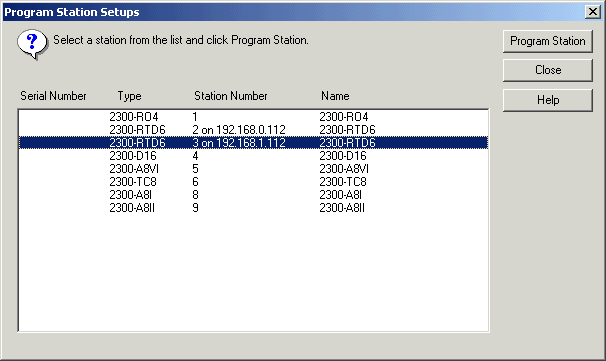
Task: Click the name 2300-A8II in Name column
Action: pos(342,208)
